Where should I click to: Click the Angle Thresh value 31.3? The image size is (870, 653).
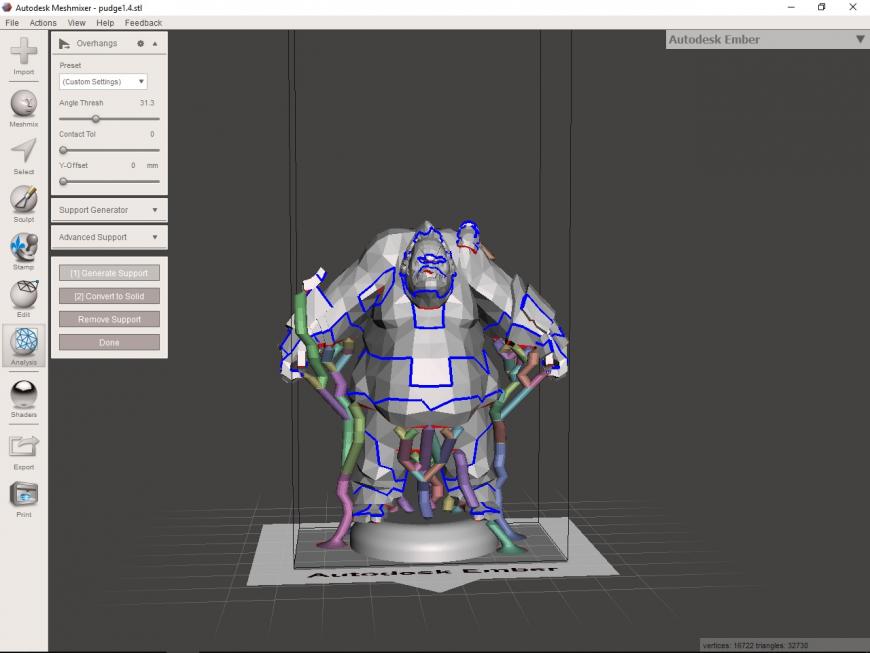pos(147,103)
